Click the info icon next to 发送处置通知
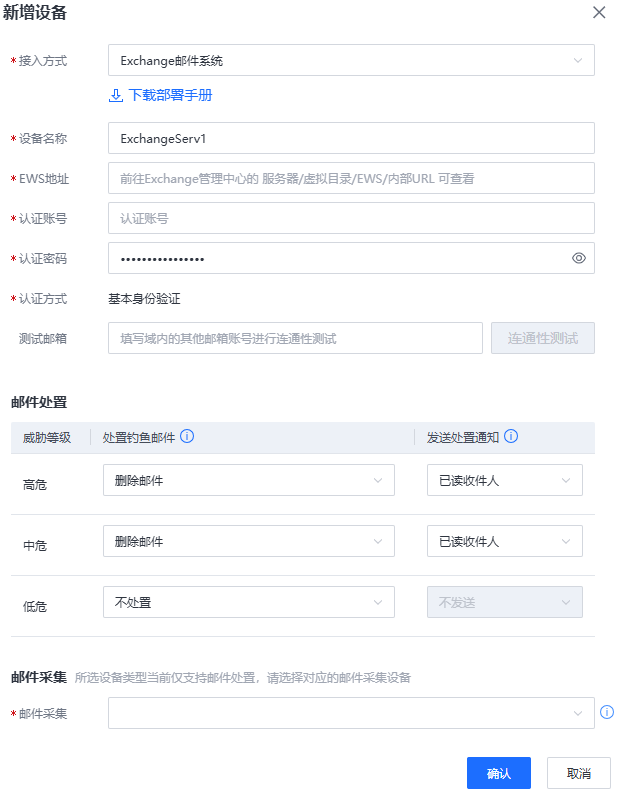 [511, 436]
